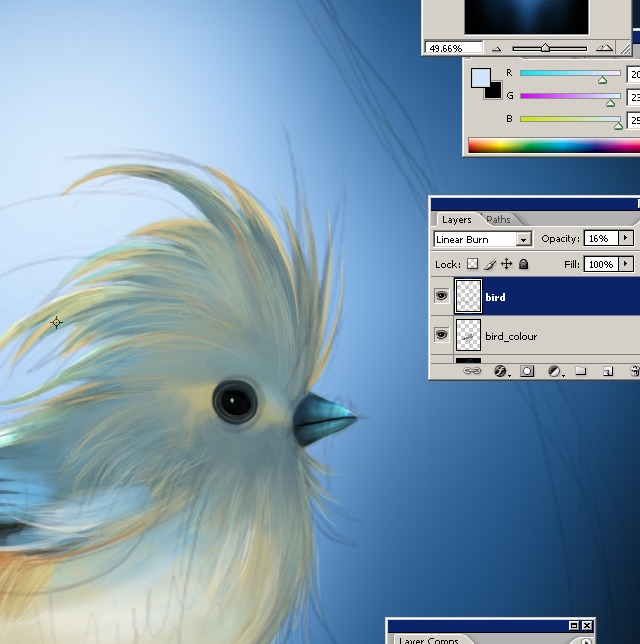Click the create new layer icon
The width and height of the screenshot is (640, 644).
pyautogui.click(x=608, y=372)
